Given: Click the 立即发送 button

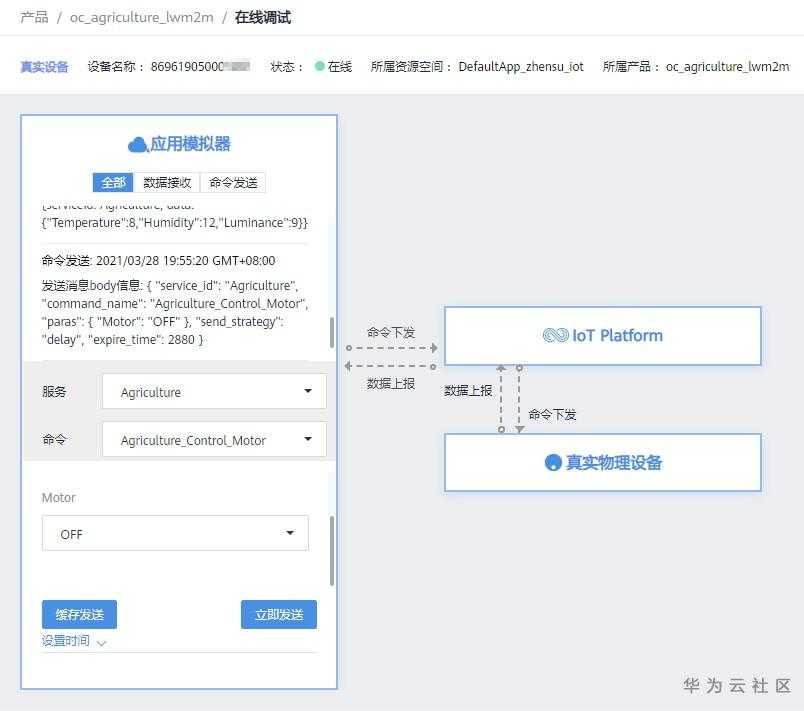Looking at the screenshot, I should click(279, 614).
